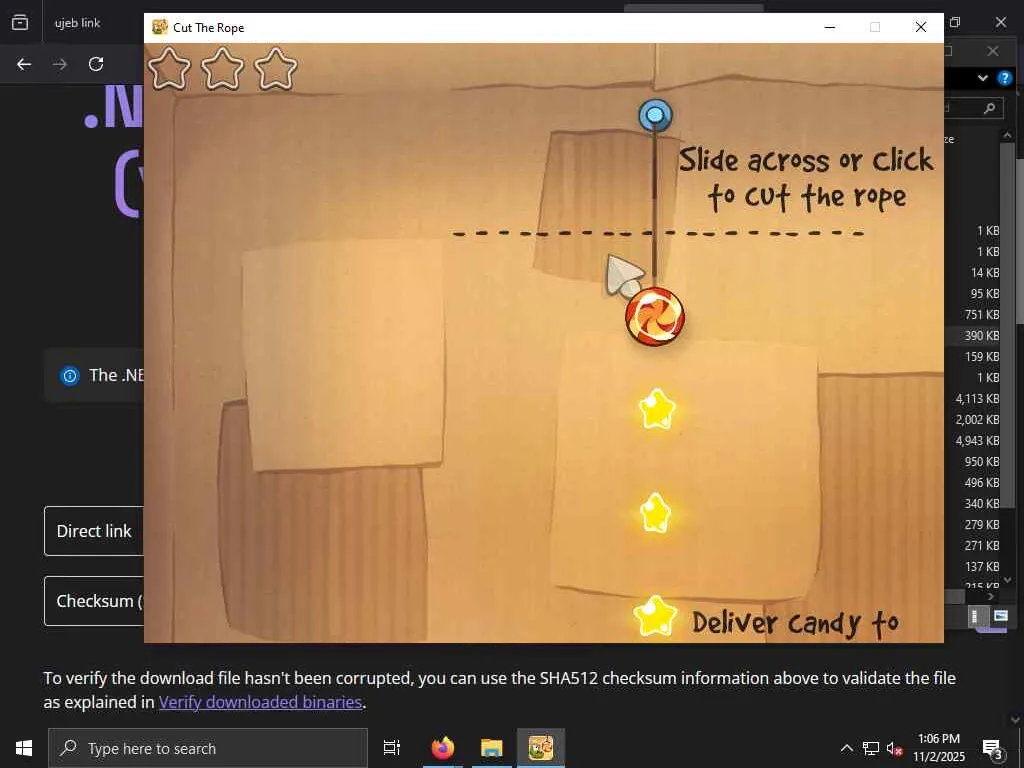Click the horizontal scrollbar right arrow in File Explorer
This screenshot has width=1024, height=768.
click(991, 596)
